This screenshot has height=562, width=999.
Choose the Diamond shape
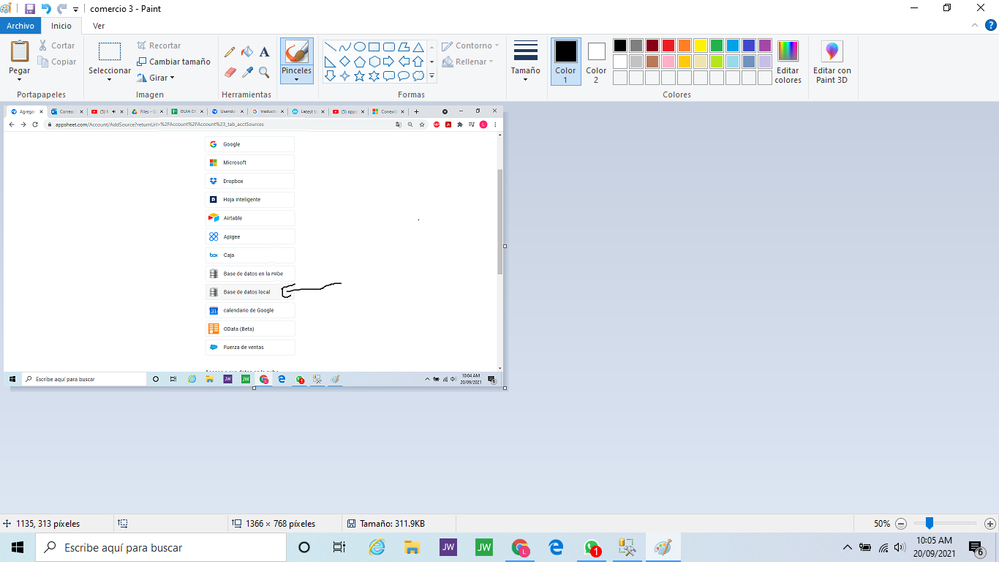345,62
